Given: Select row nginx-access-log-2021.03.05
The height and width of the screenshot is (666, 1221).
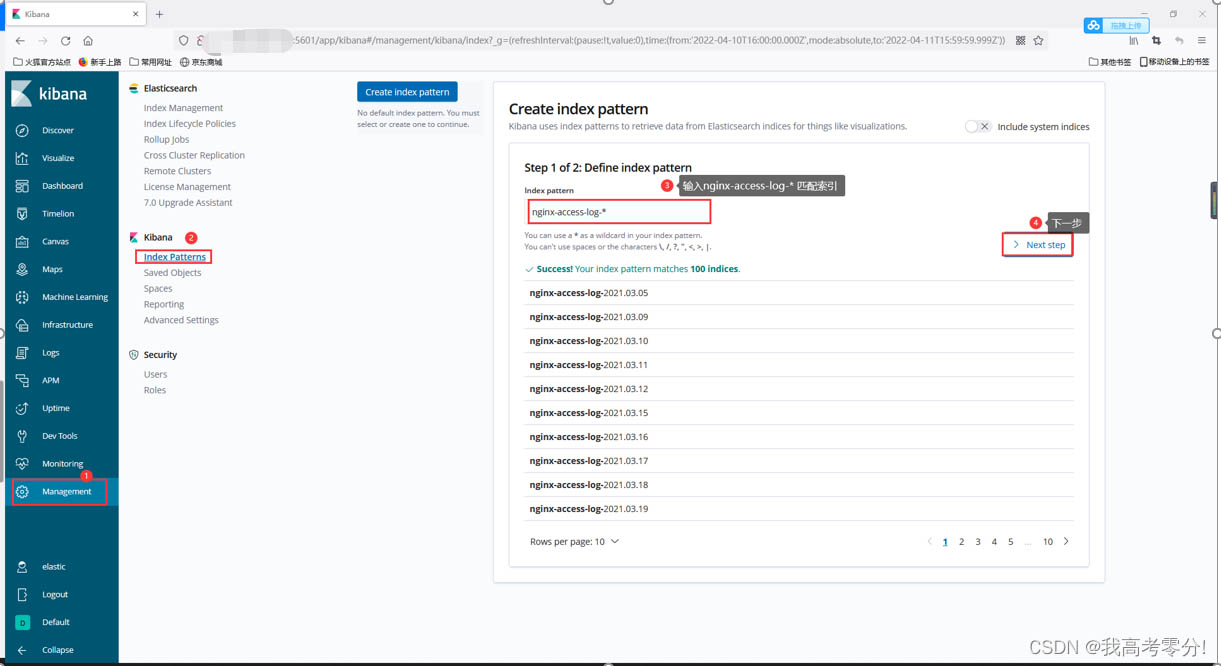Looking at the screenshot, I should pos(799,293).
